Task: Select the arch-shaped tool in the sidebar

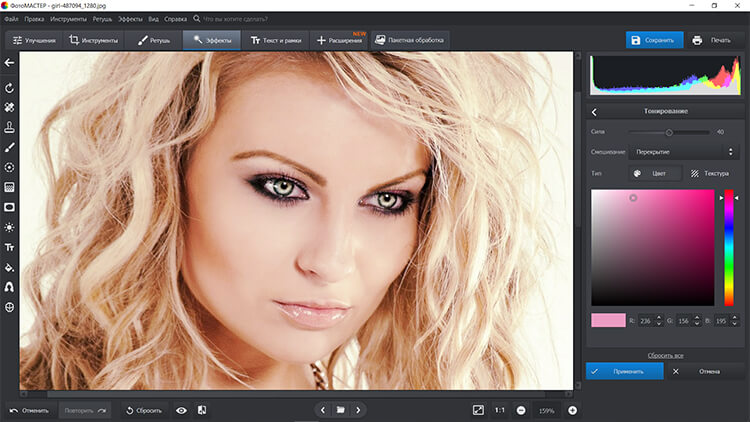Action: 9,287
